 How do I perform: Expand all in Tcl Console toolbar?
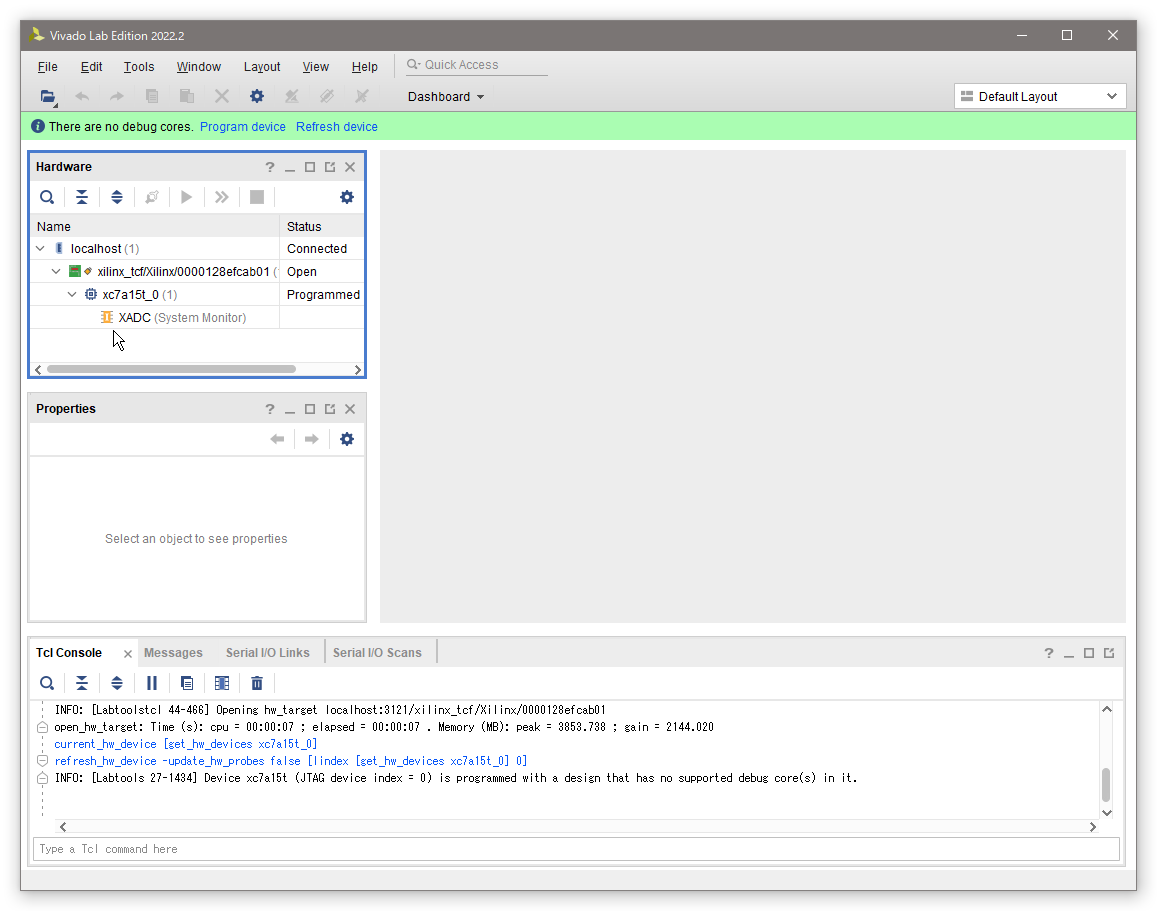pos(117,683)
